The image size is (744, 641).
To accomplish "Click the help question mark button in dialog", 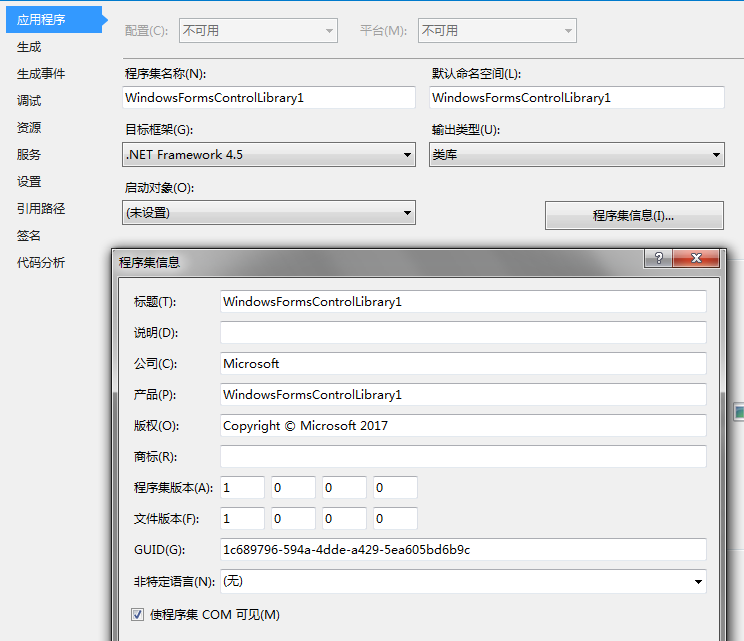I will click(659, 258).
